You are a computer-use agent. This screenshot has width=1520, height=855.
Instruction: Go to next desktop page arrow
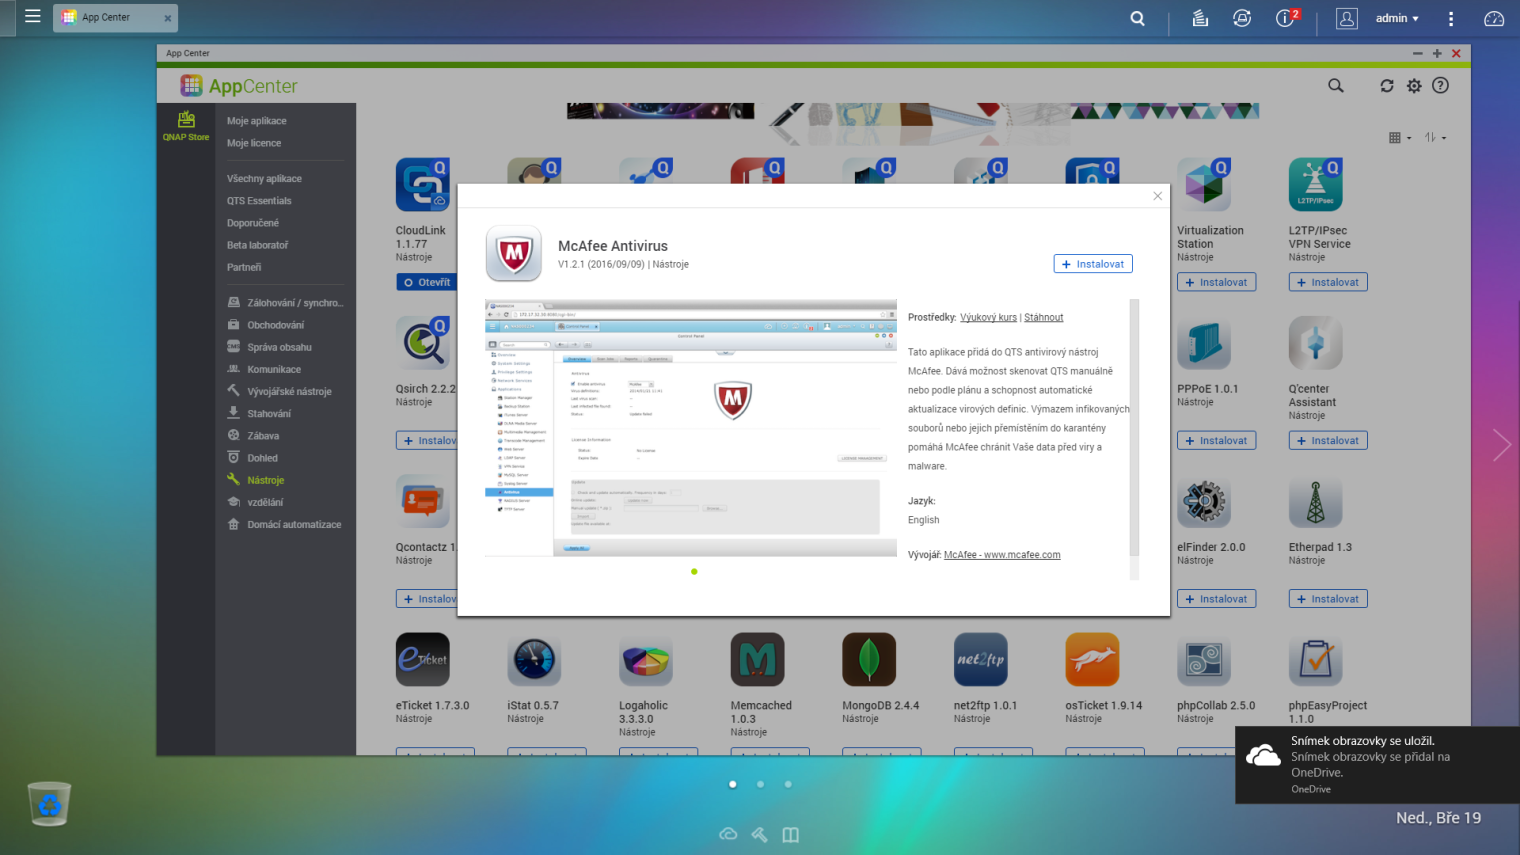pyautogui.click(x=1501, y=445)
